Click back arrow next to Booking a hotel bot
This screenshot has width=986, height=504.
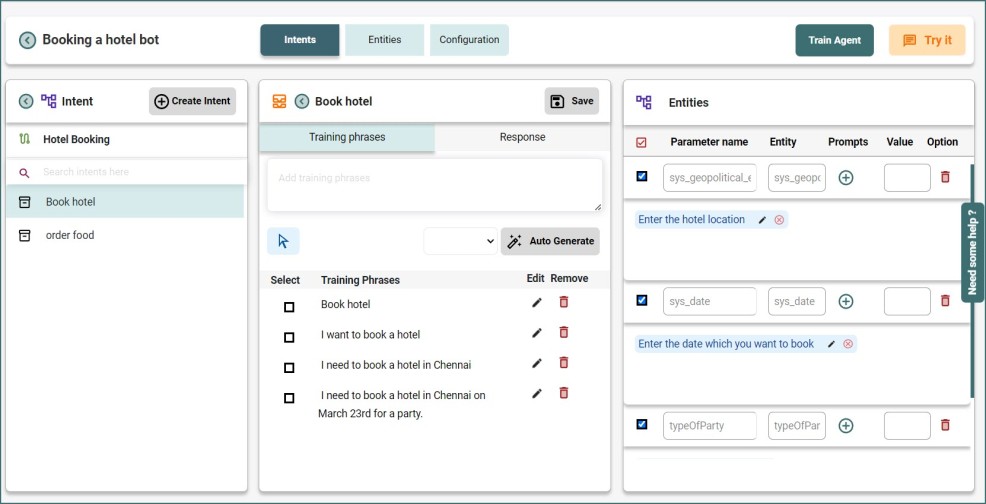pos(27,40)
